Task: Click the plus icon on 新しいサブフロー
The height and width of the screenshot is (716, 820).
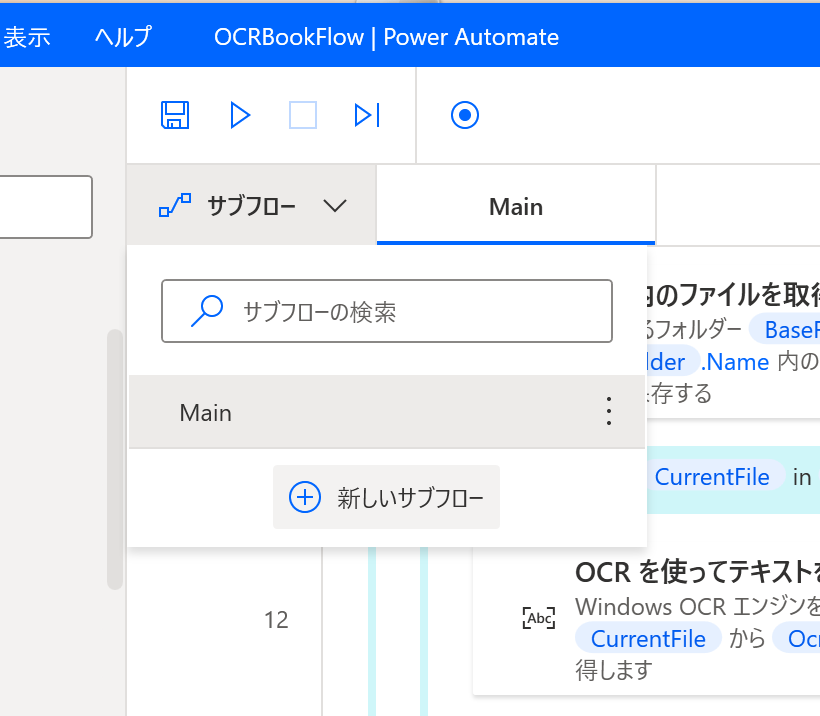Action: 304,497
